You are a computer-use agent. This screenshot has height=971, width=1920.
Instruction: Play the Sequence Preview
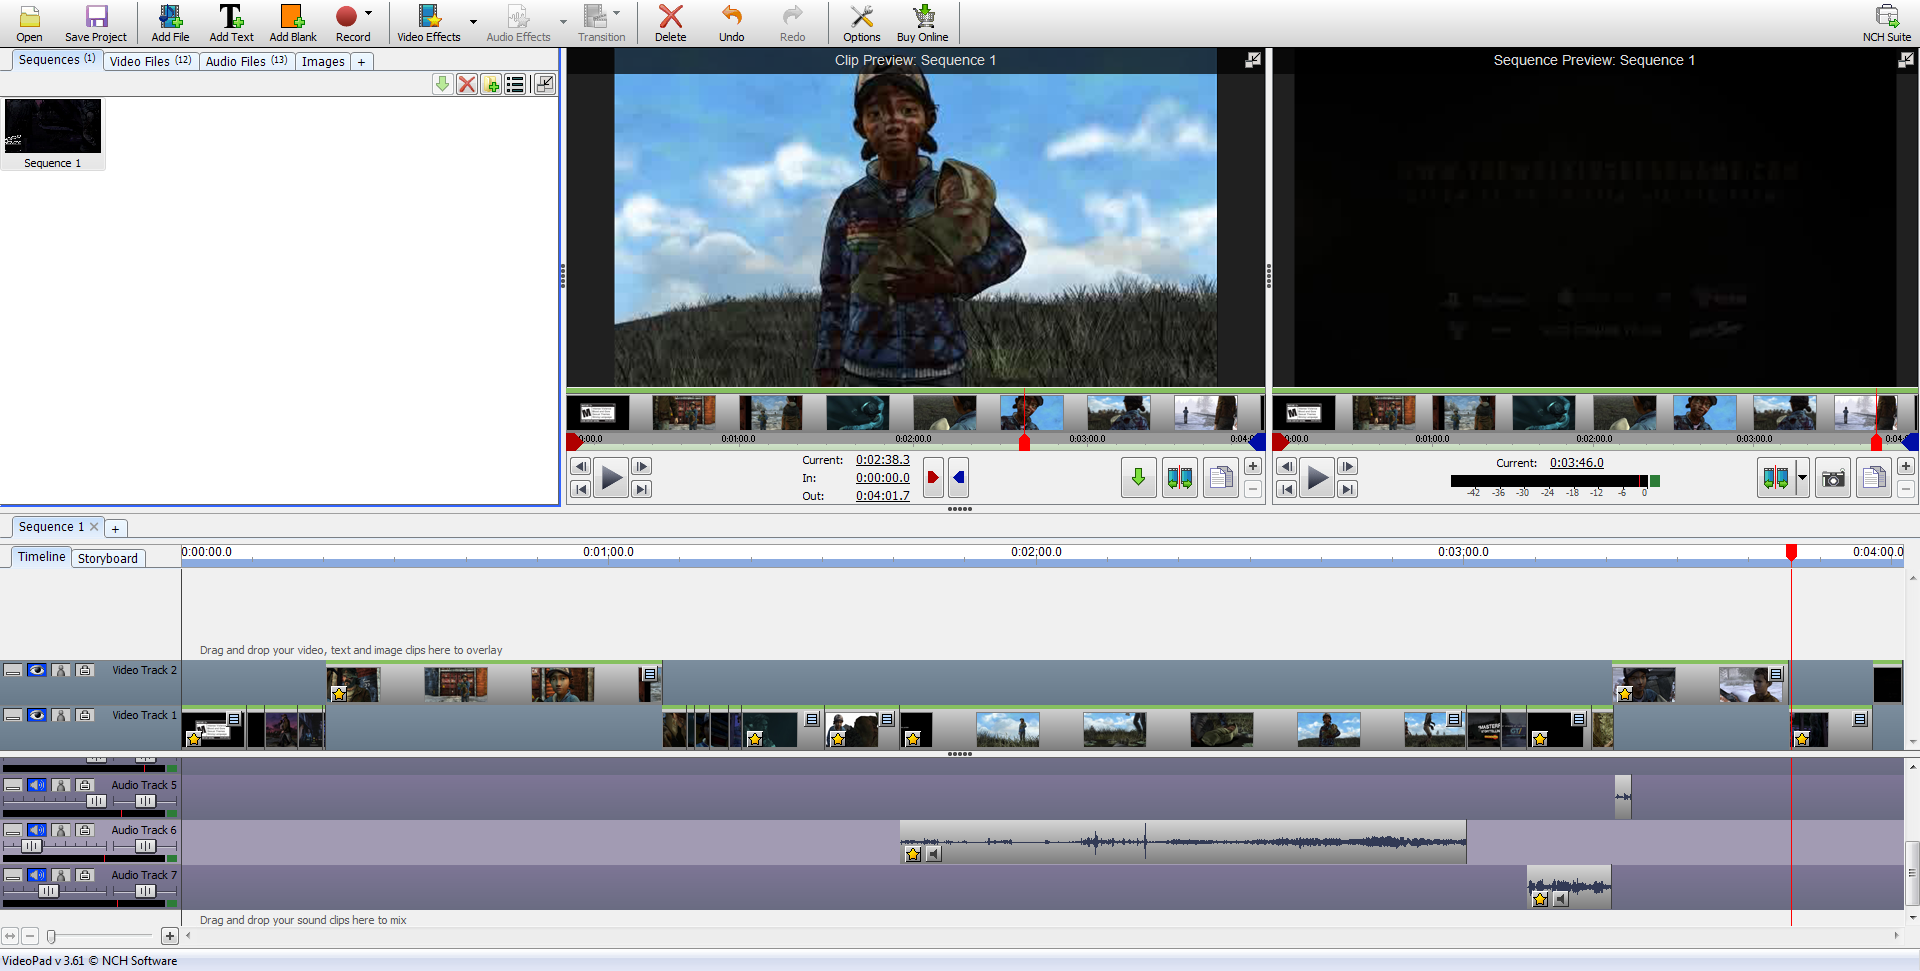(x=1317, y=478)
